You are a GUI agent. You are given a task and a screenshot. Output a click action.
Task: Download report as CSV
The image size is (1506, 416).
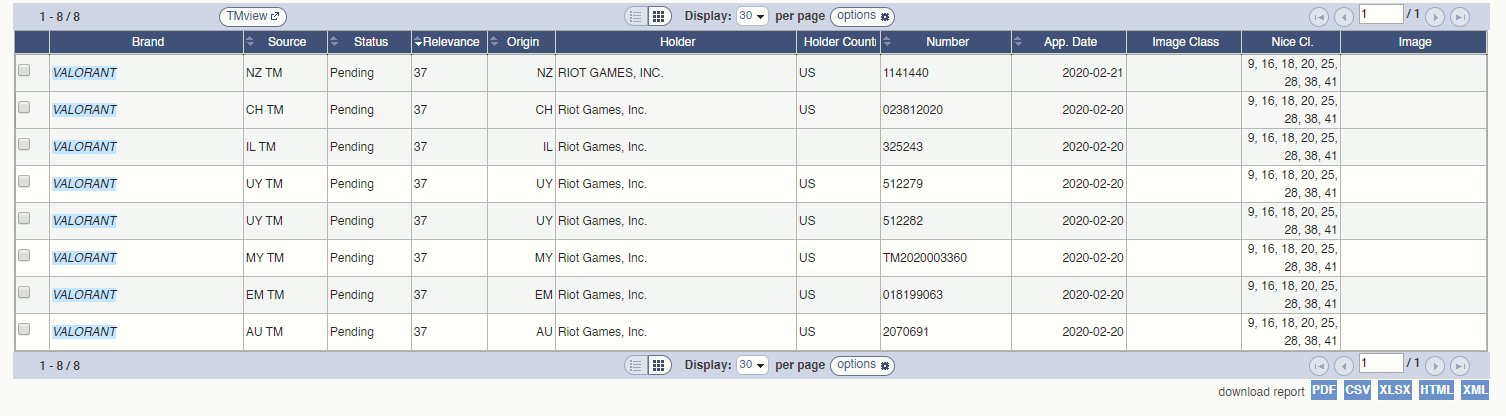1357,391
